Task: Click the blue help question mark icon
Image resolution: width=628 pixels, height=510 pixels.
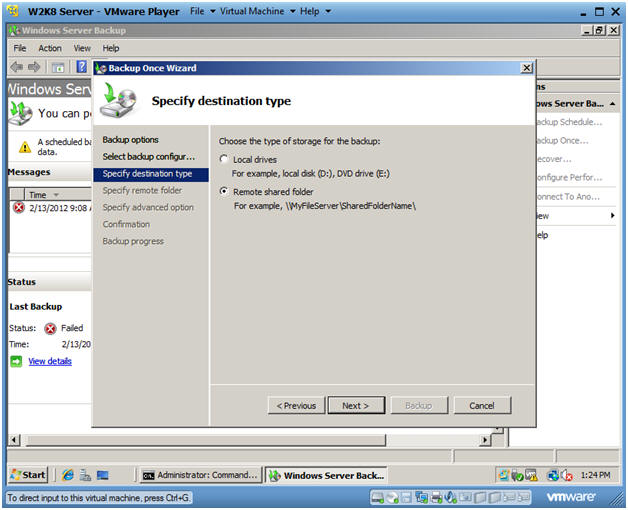Action: [82, 67]
